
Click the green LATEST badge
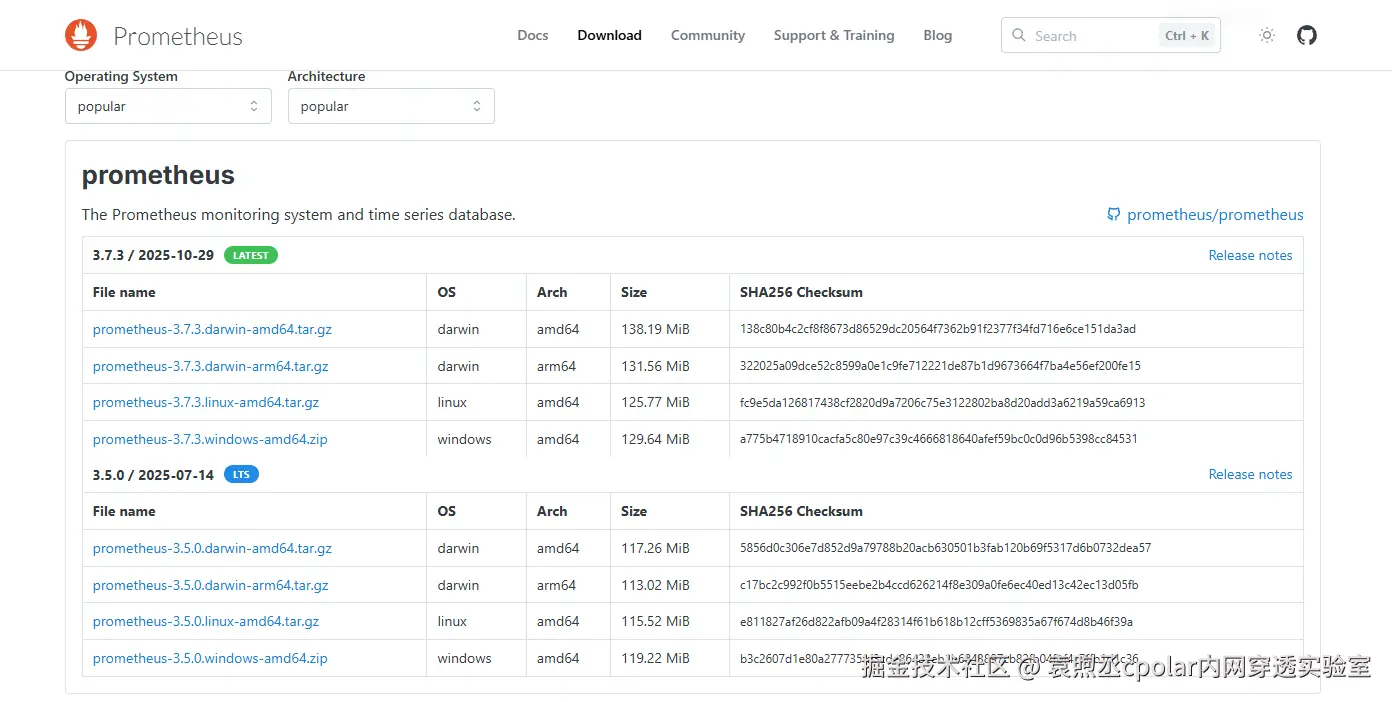(251, 255)
